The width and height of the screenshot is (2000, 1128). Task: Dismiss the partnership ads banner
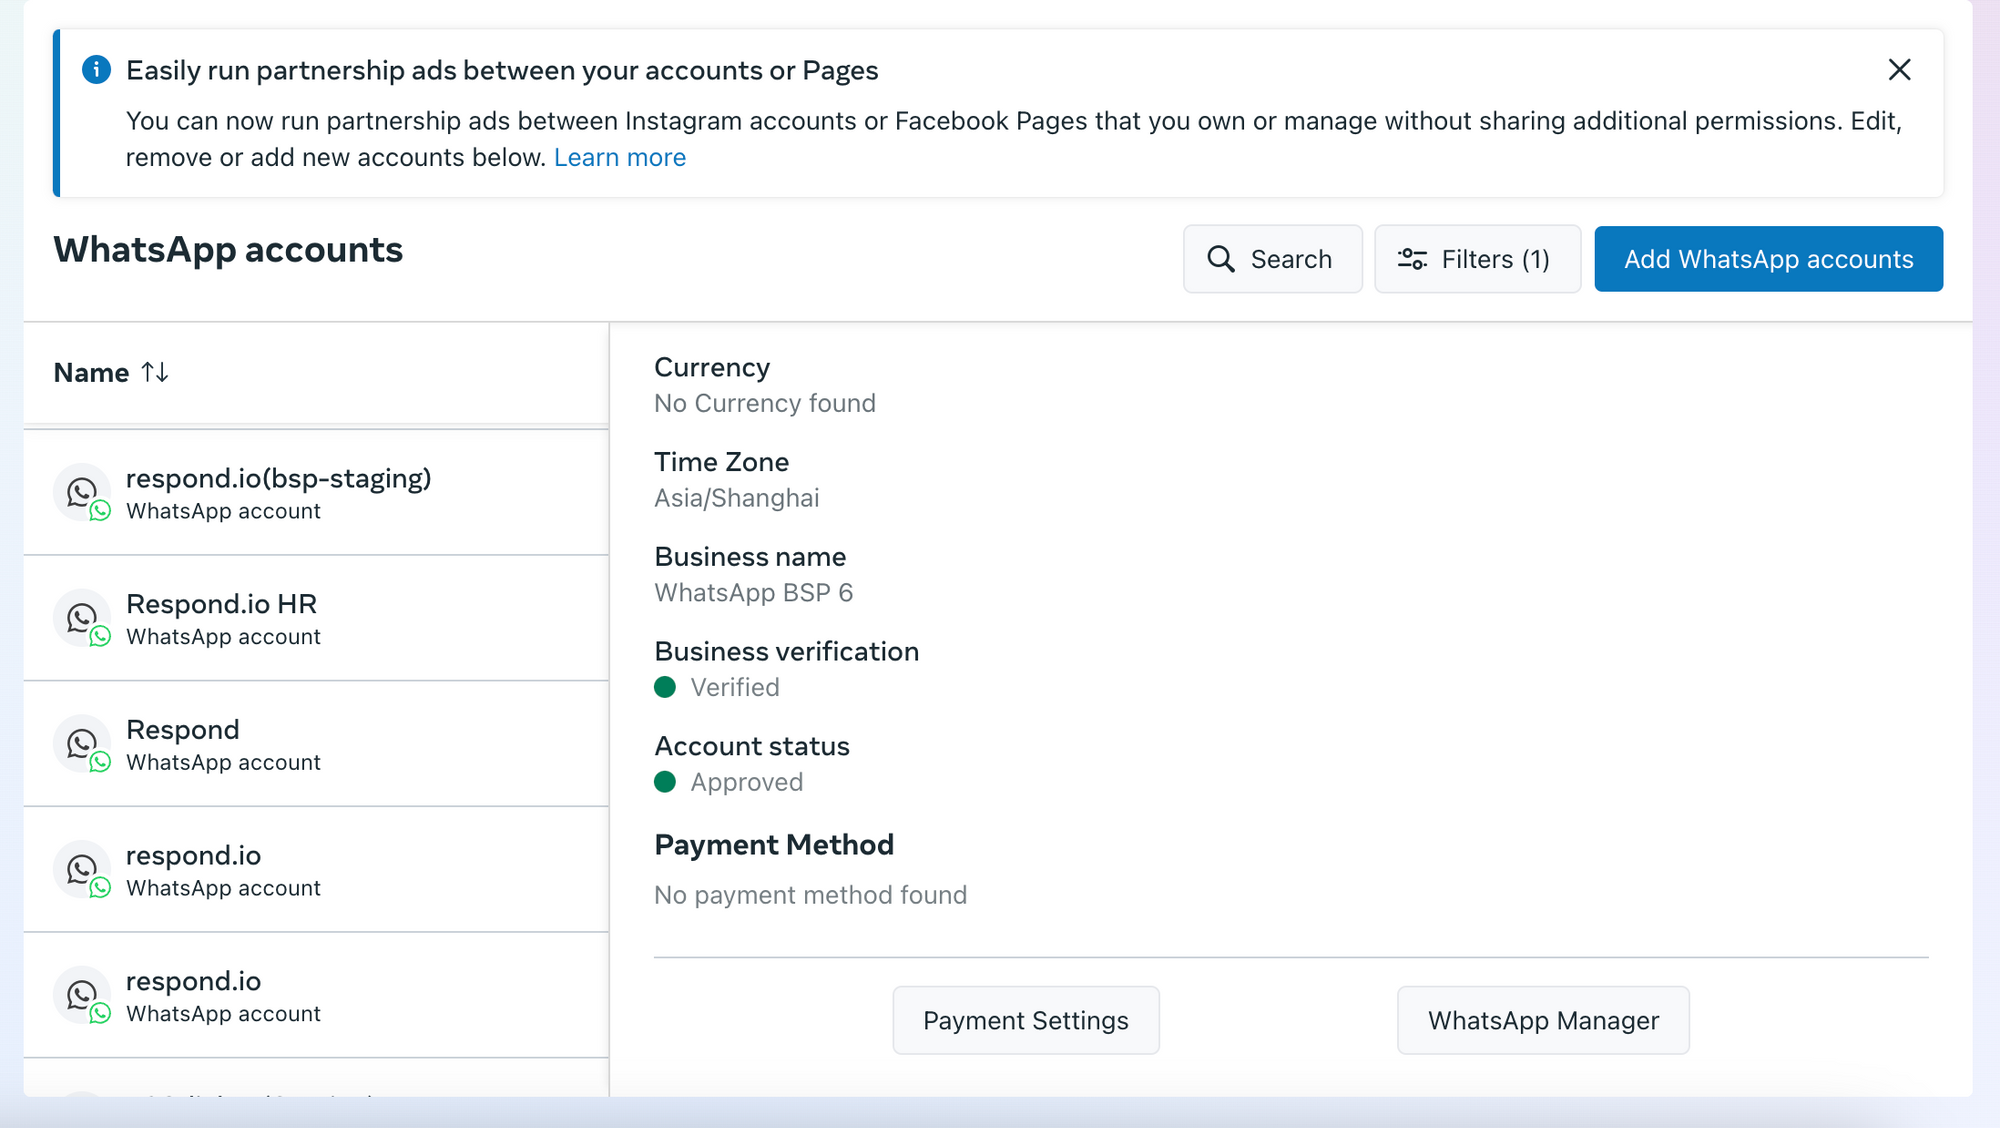pyautogui.click(x=1899, y=70)
